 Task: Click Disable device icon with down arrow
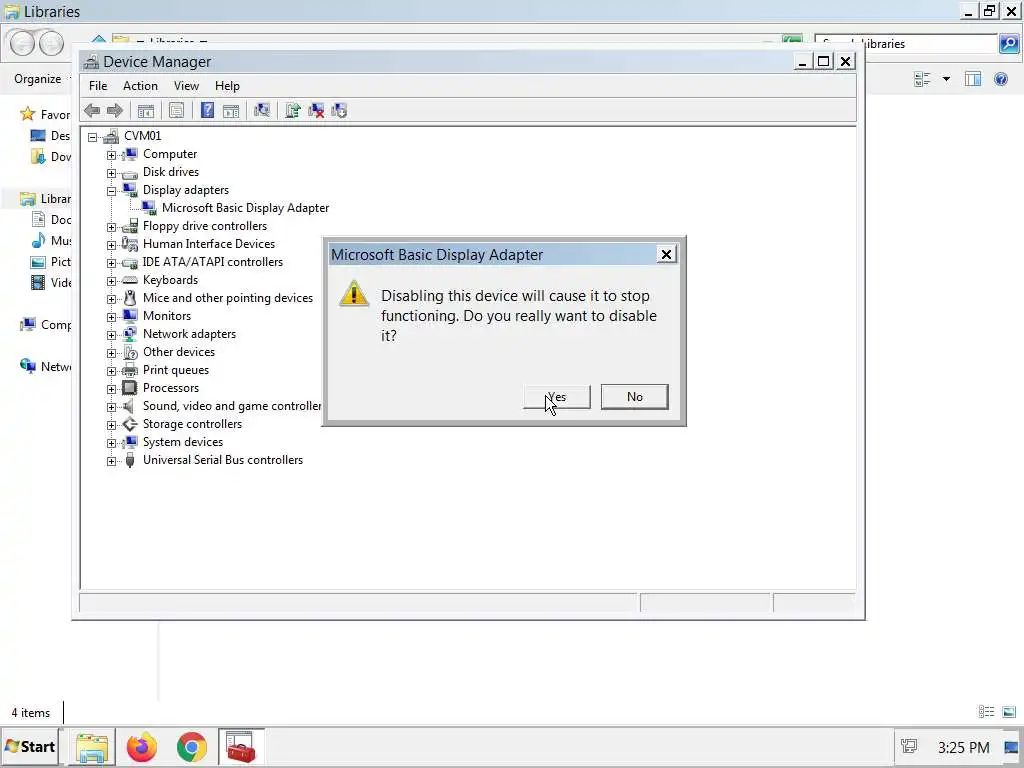click(x=339, y=110)
